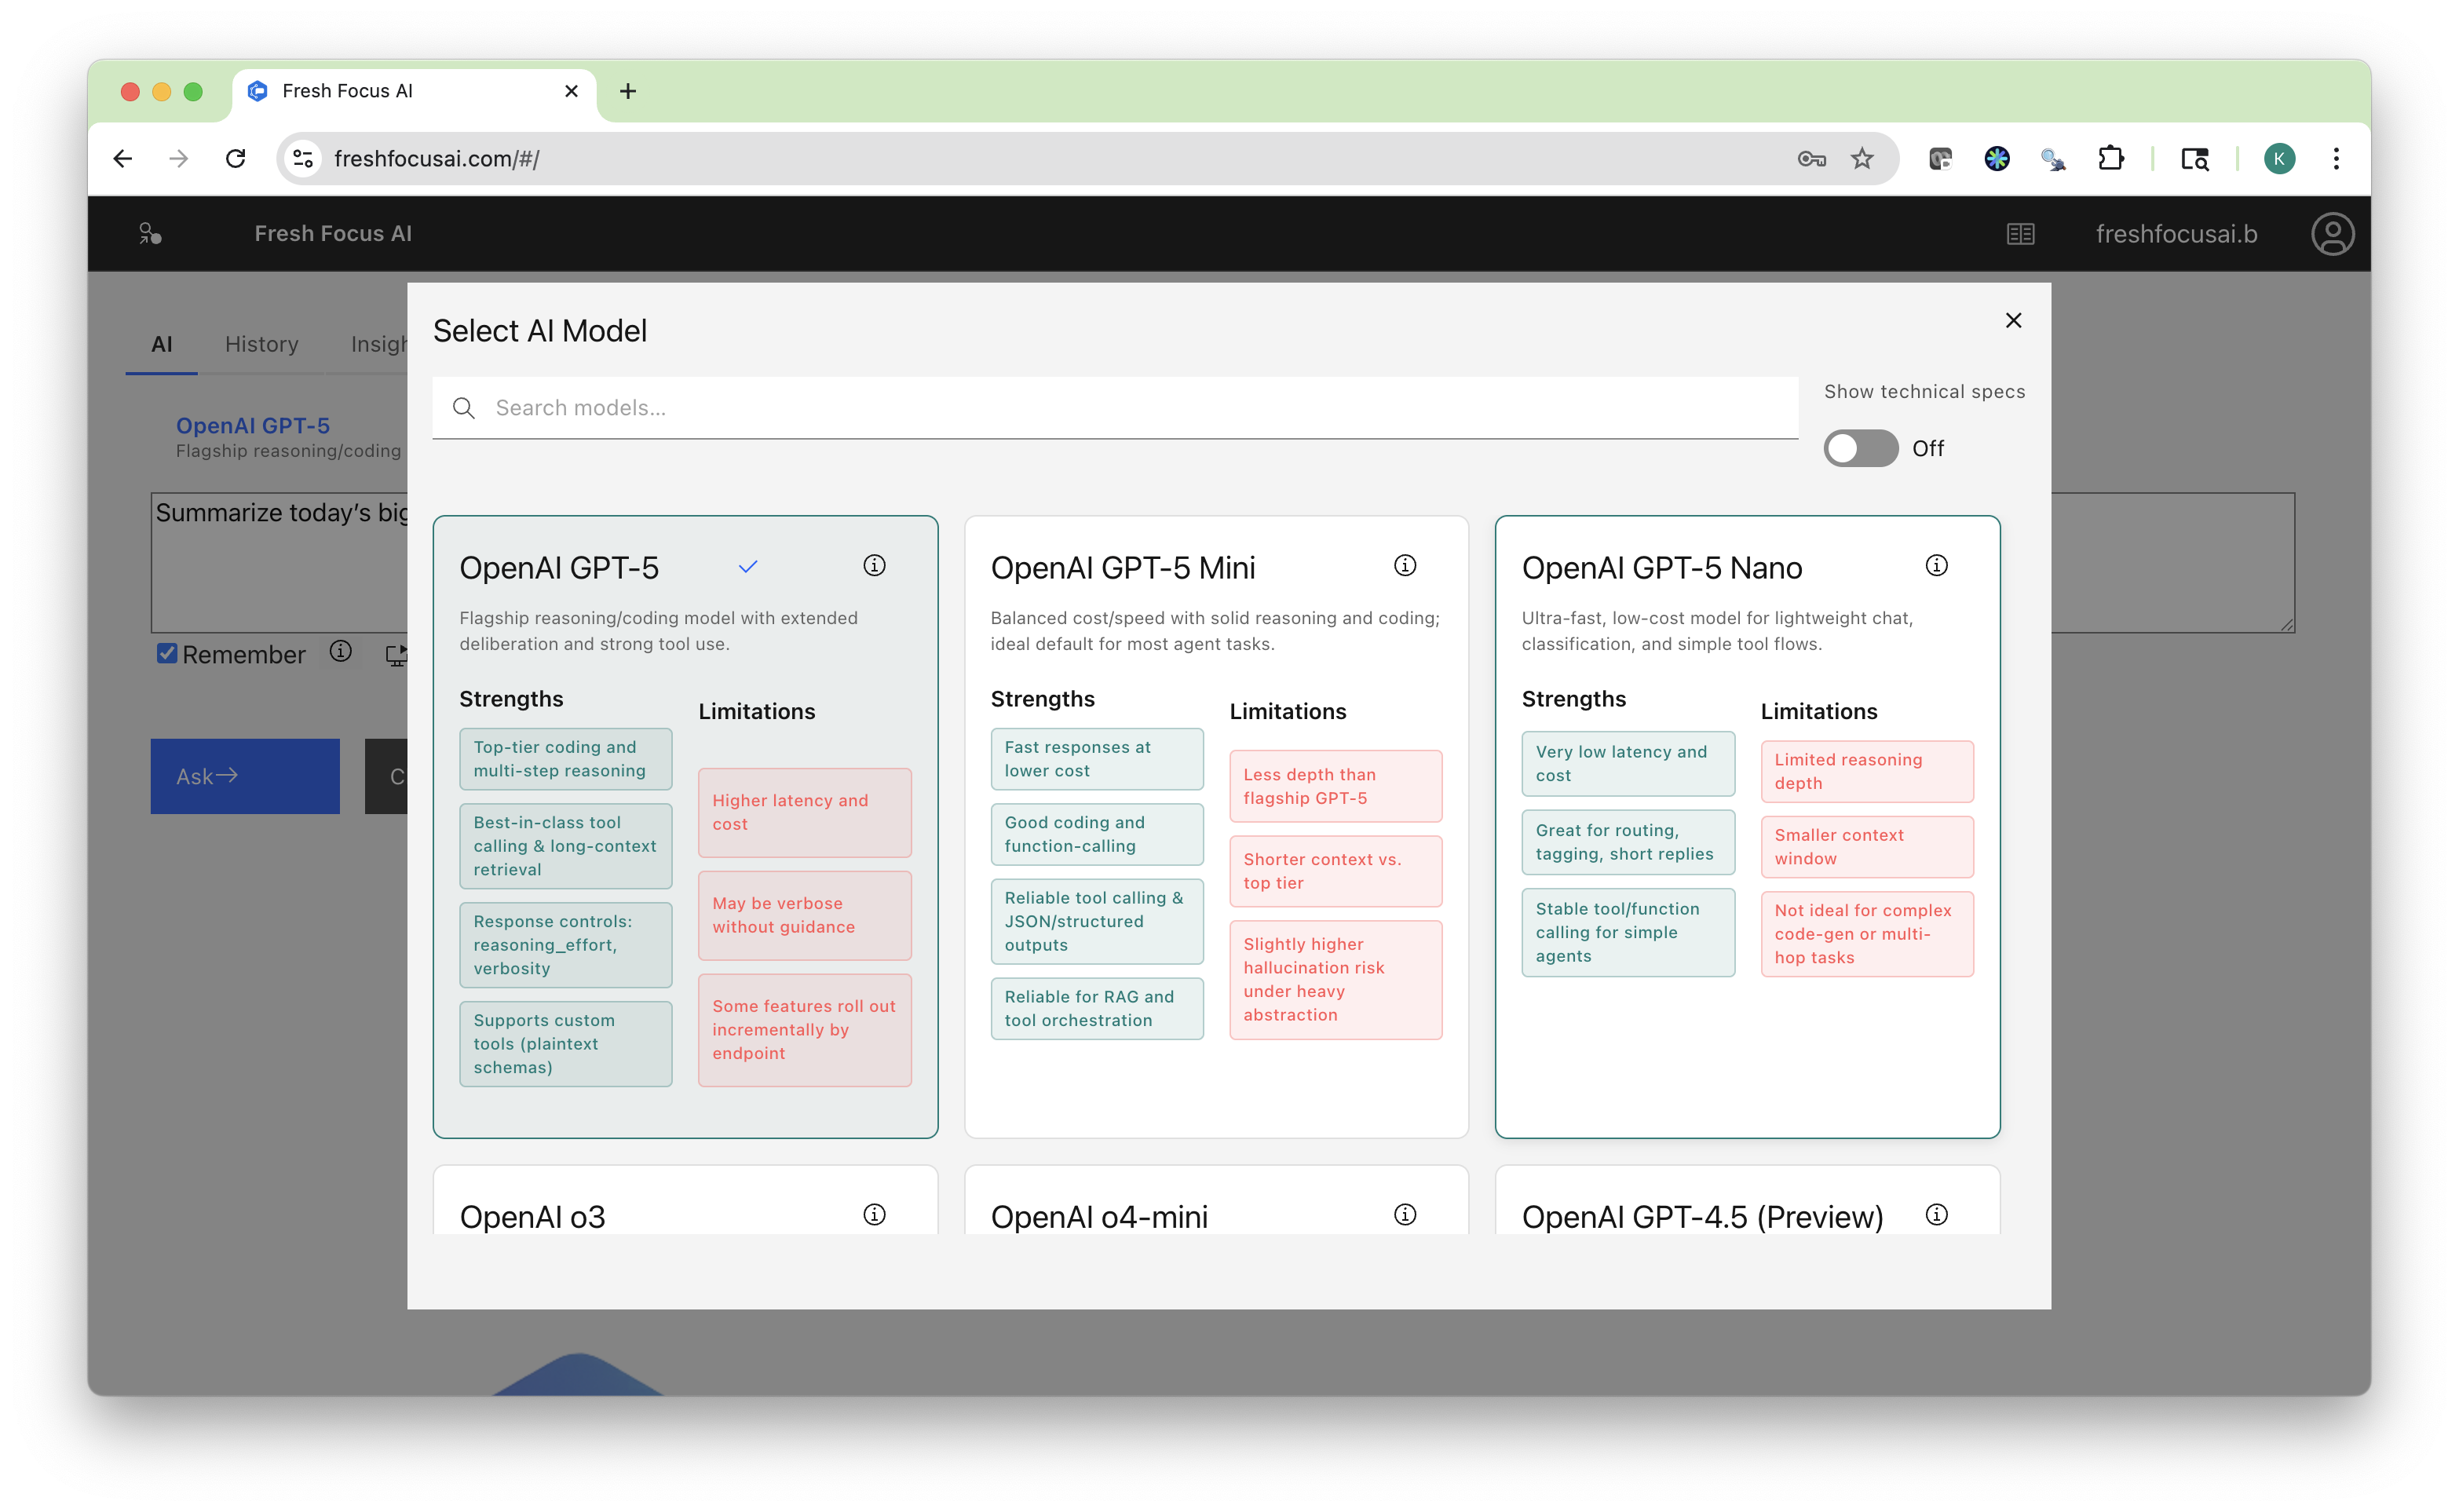Open user account icon in header
Viewport: 2459px width, 1512px height.
(2332, 234)
